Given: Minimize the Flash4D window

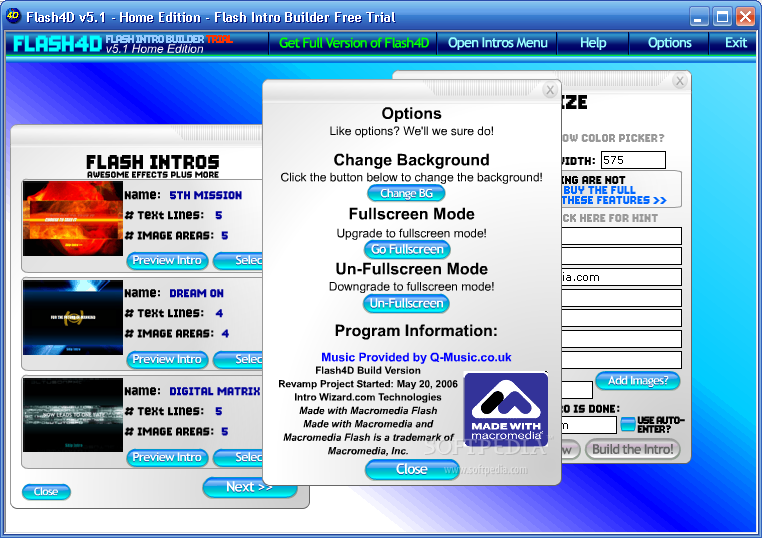Looking at the screenshot, I should tap(698, 17).
